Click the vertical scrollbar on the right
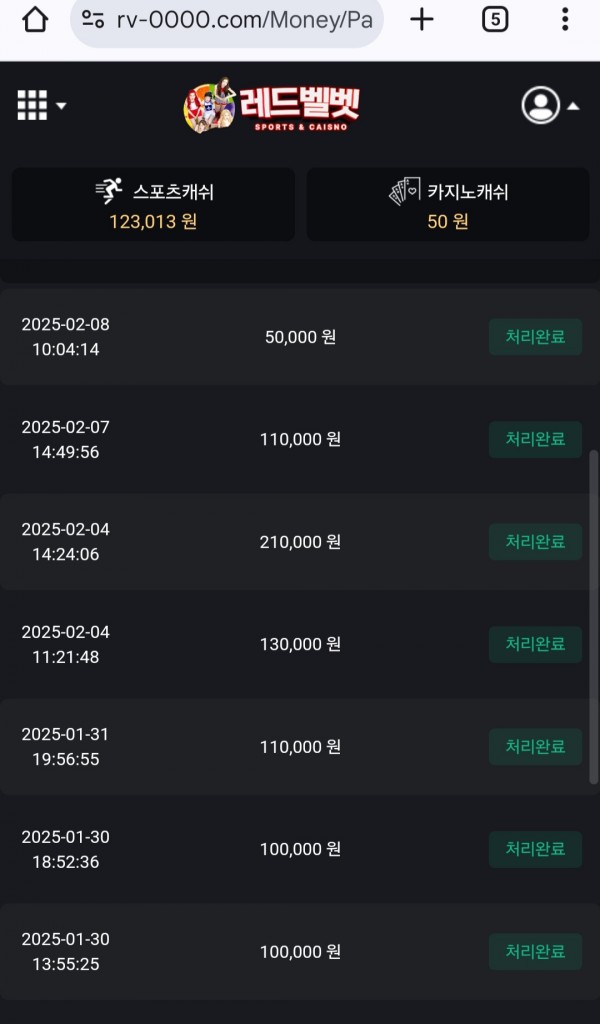This screenshot has height=1024, width=600. tap(594, 615)
